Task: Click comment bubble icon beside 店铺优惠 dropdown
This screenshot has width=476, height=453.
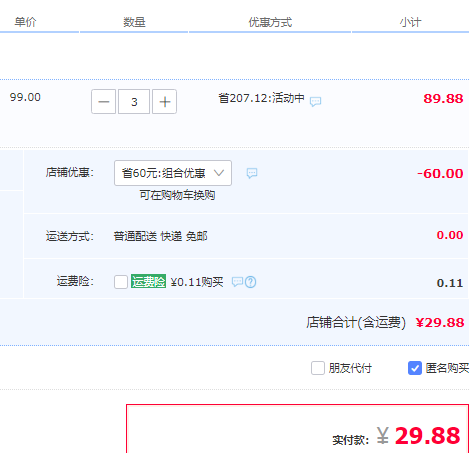Action: [x=252, y=173]
